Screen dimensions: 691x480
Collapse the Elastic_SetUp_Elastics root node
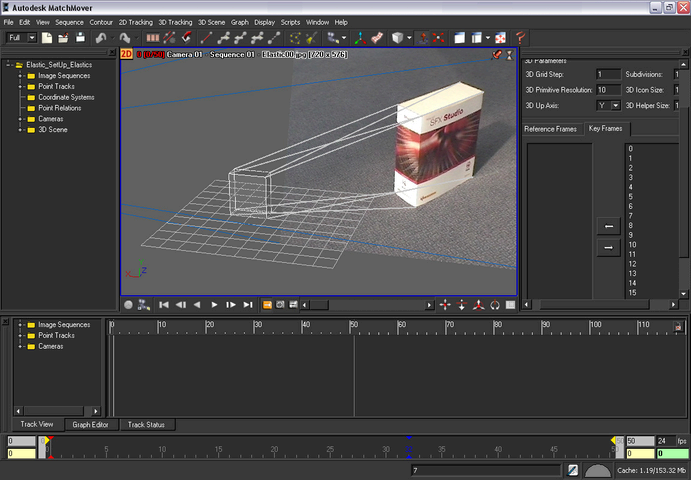[8, 65]
